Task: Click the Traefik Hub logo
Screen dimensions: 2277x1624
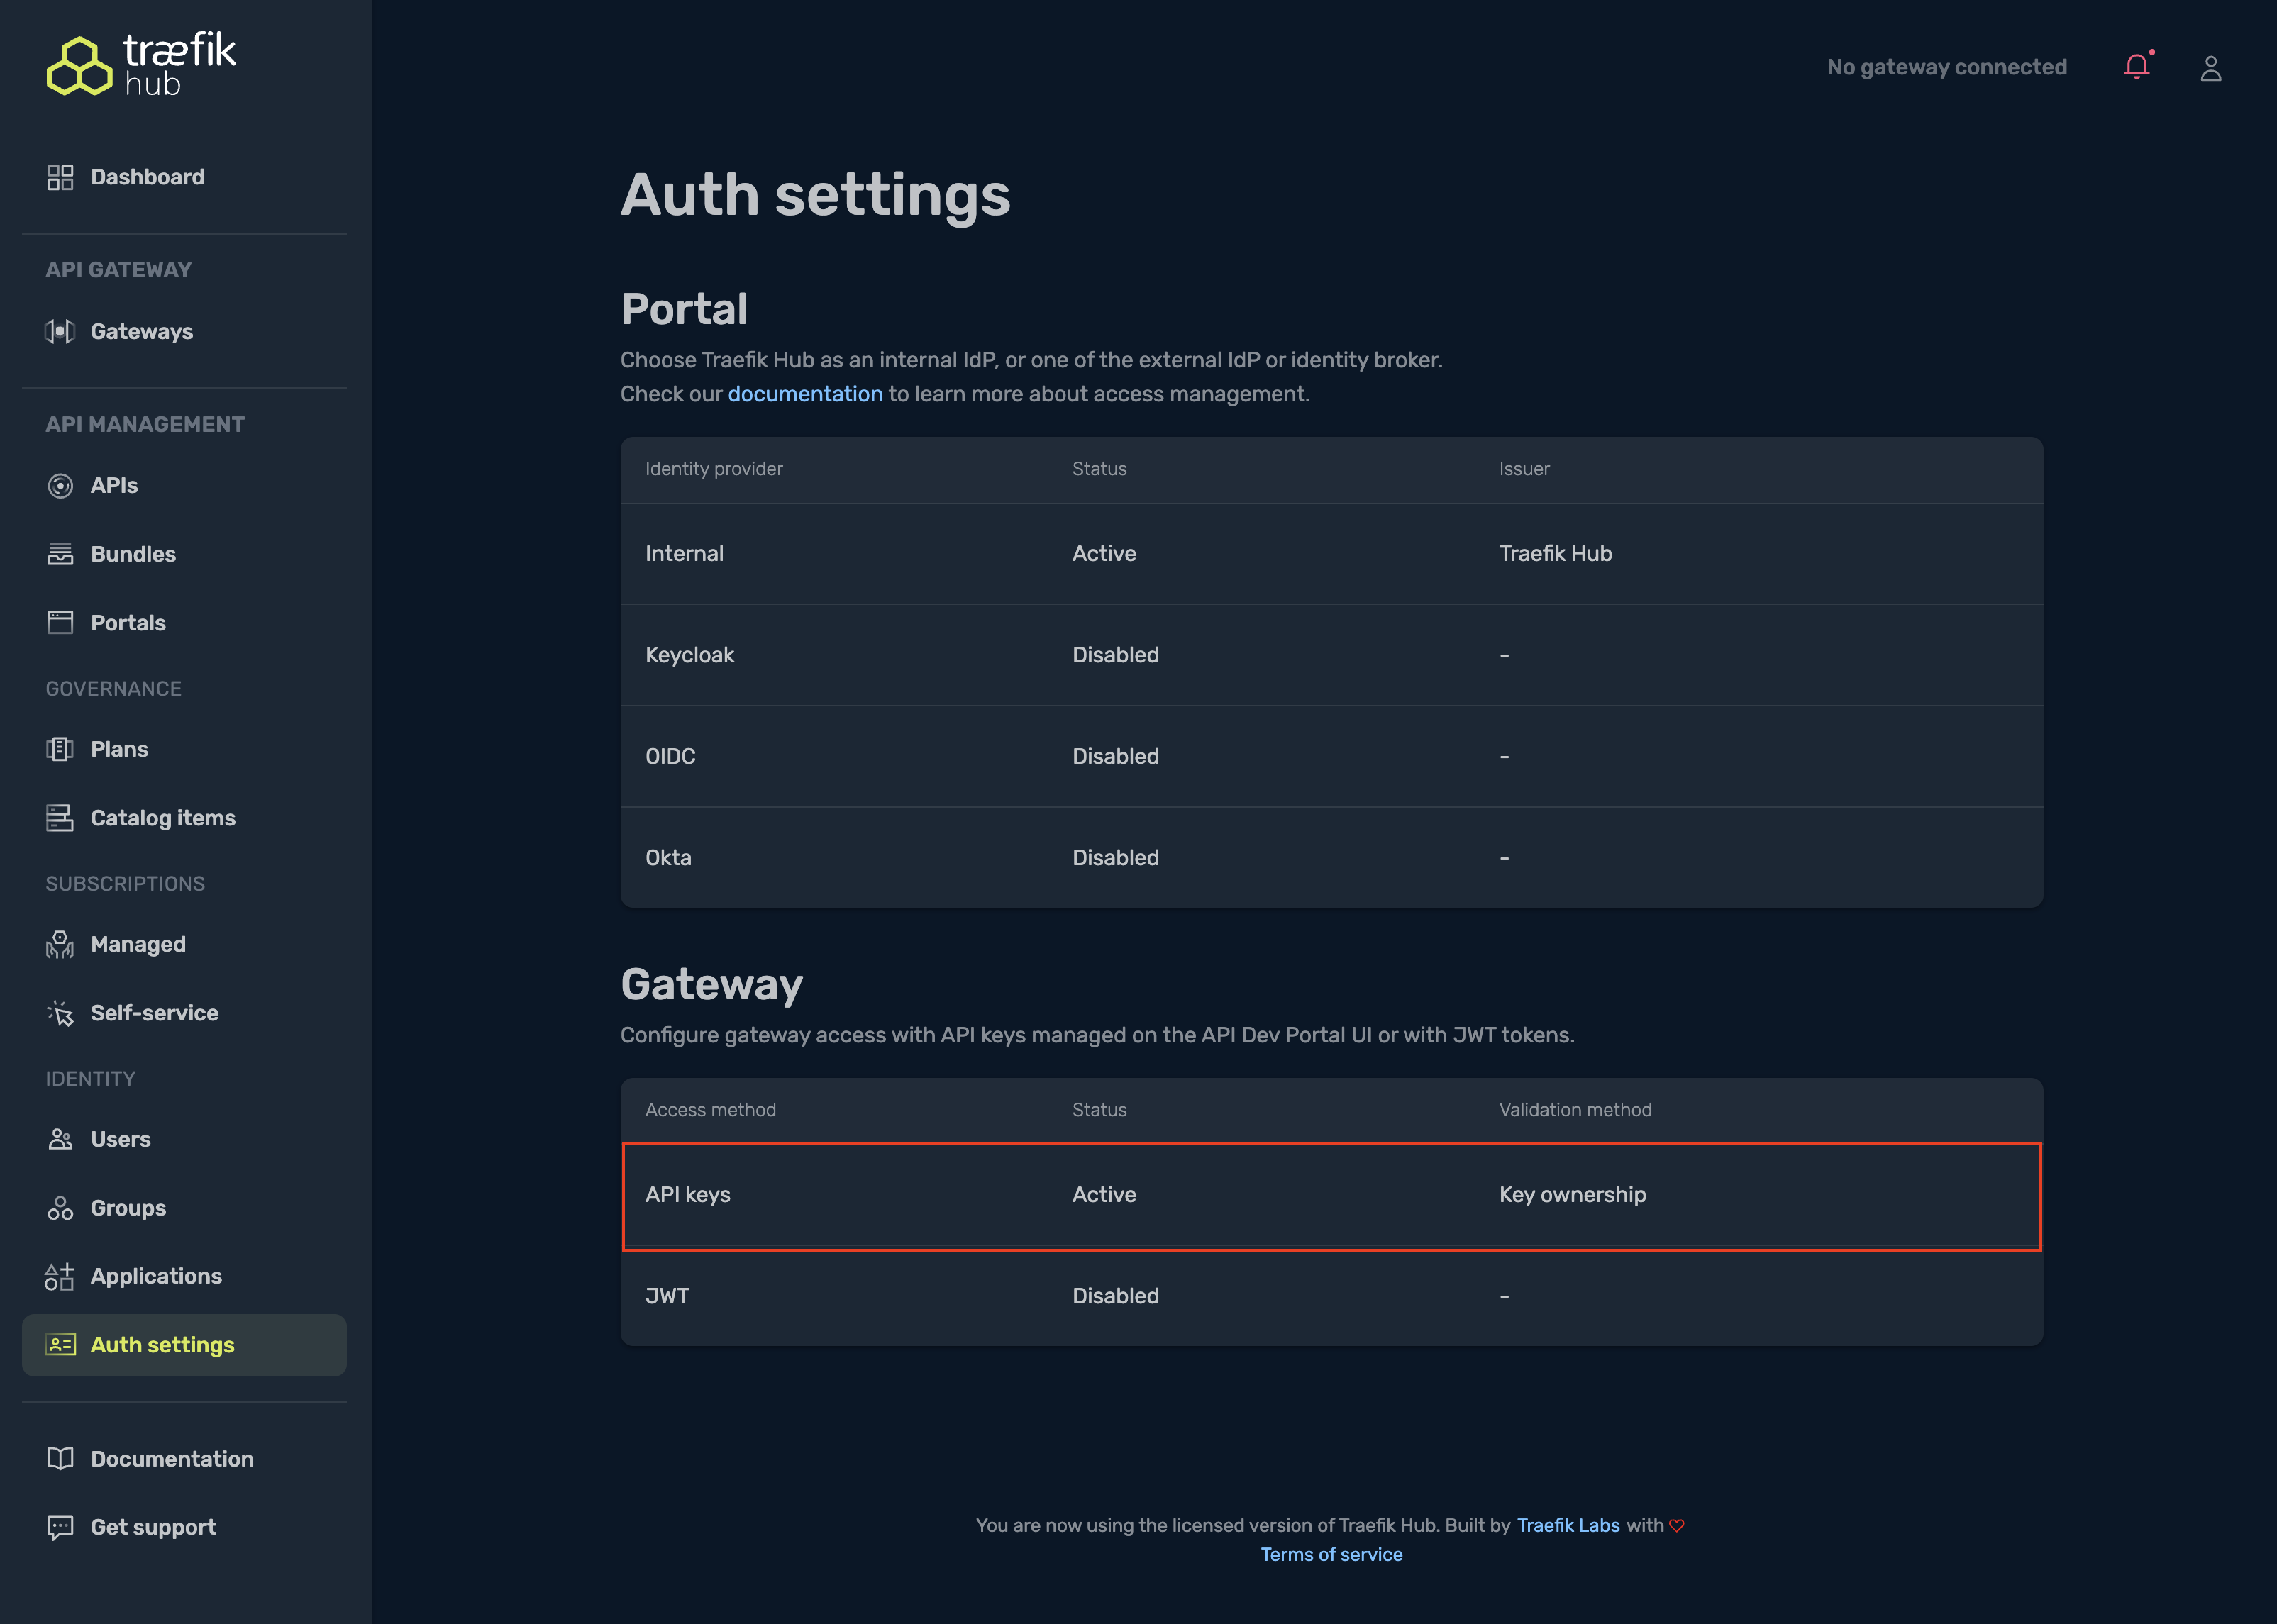Action: [x=141, y=65]
